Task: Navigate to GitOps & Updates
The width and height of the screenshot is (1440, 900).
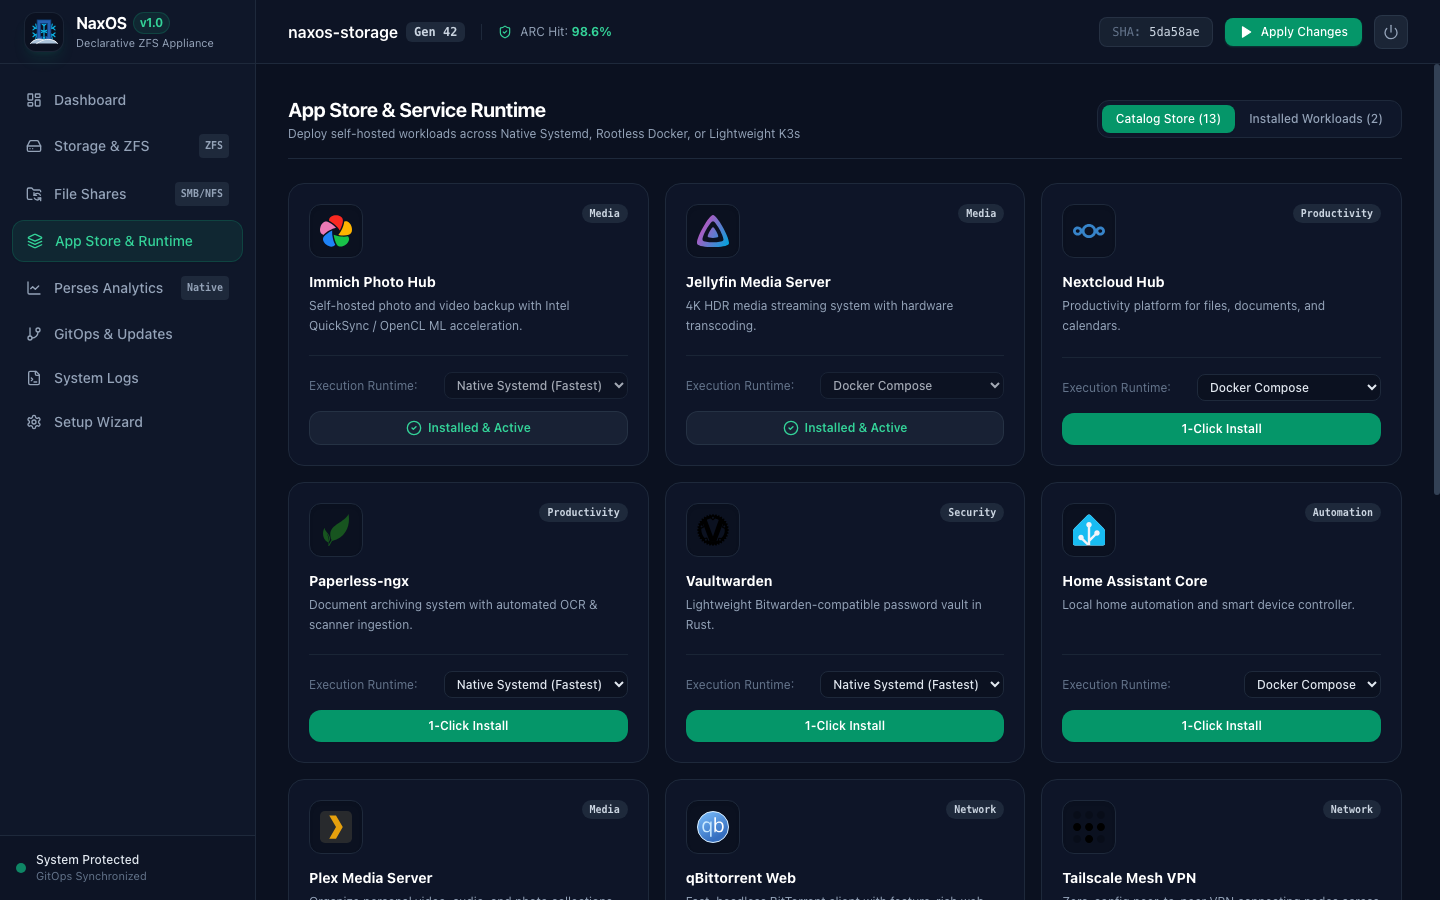Action: pos(127,334)
